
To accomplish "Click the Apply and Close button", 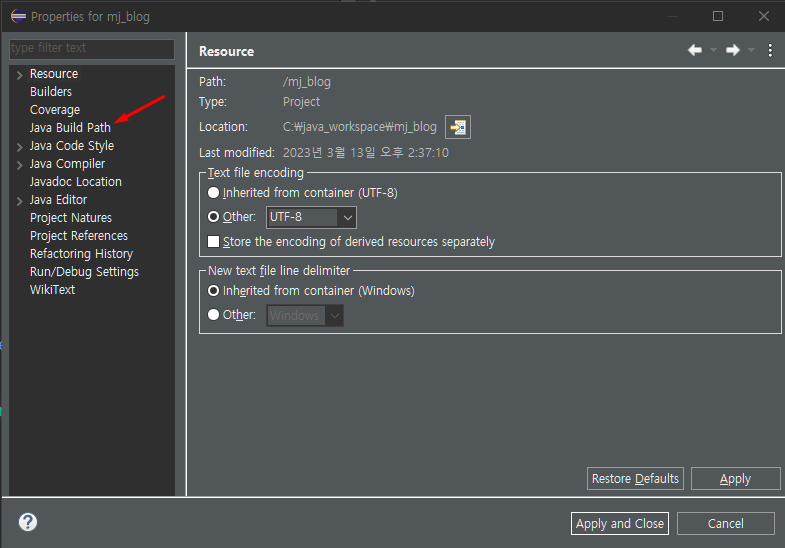I will (x=620, y=523).
